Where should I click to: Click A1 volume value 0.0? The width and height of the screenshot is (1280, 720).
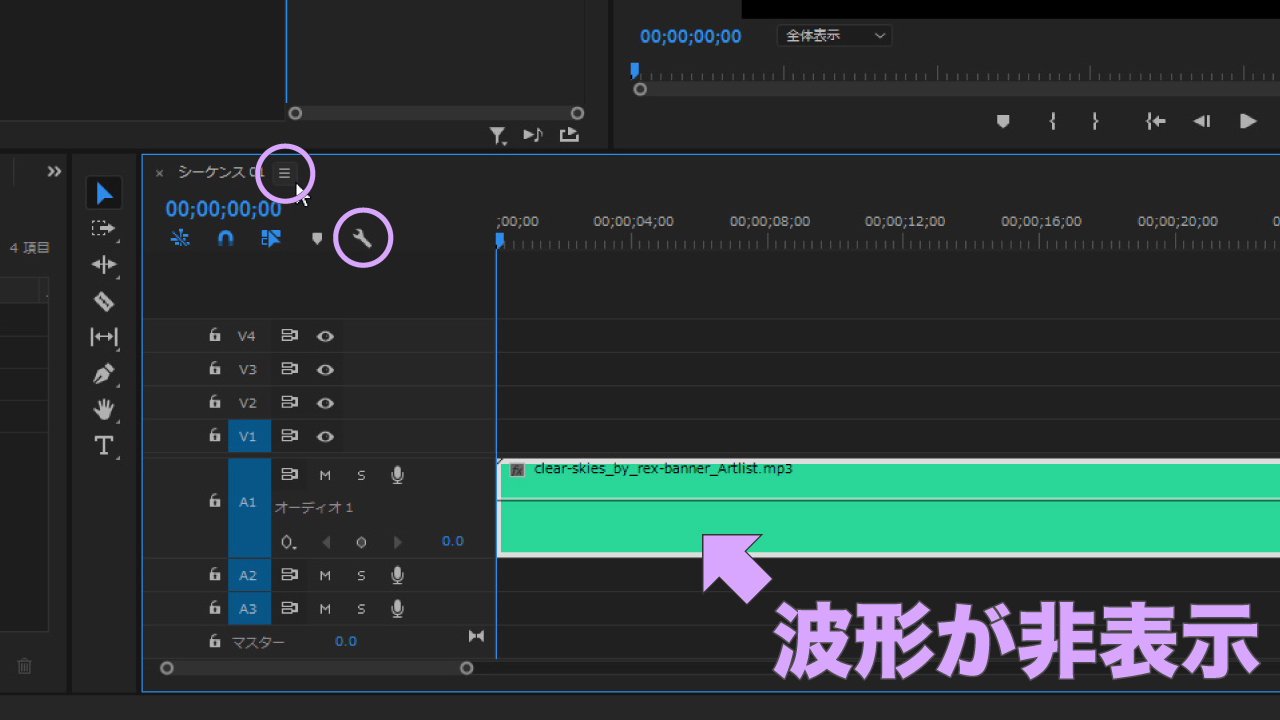click(453, 541)
